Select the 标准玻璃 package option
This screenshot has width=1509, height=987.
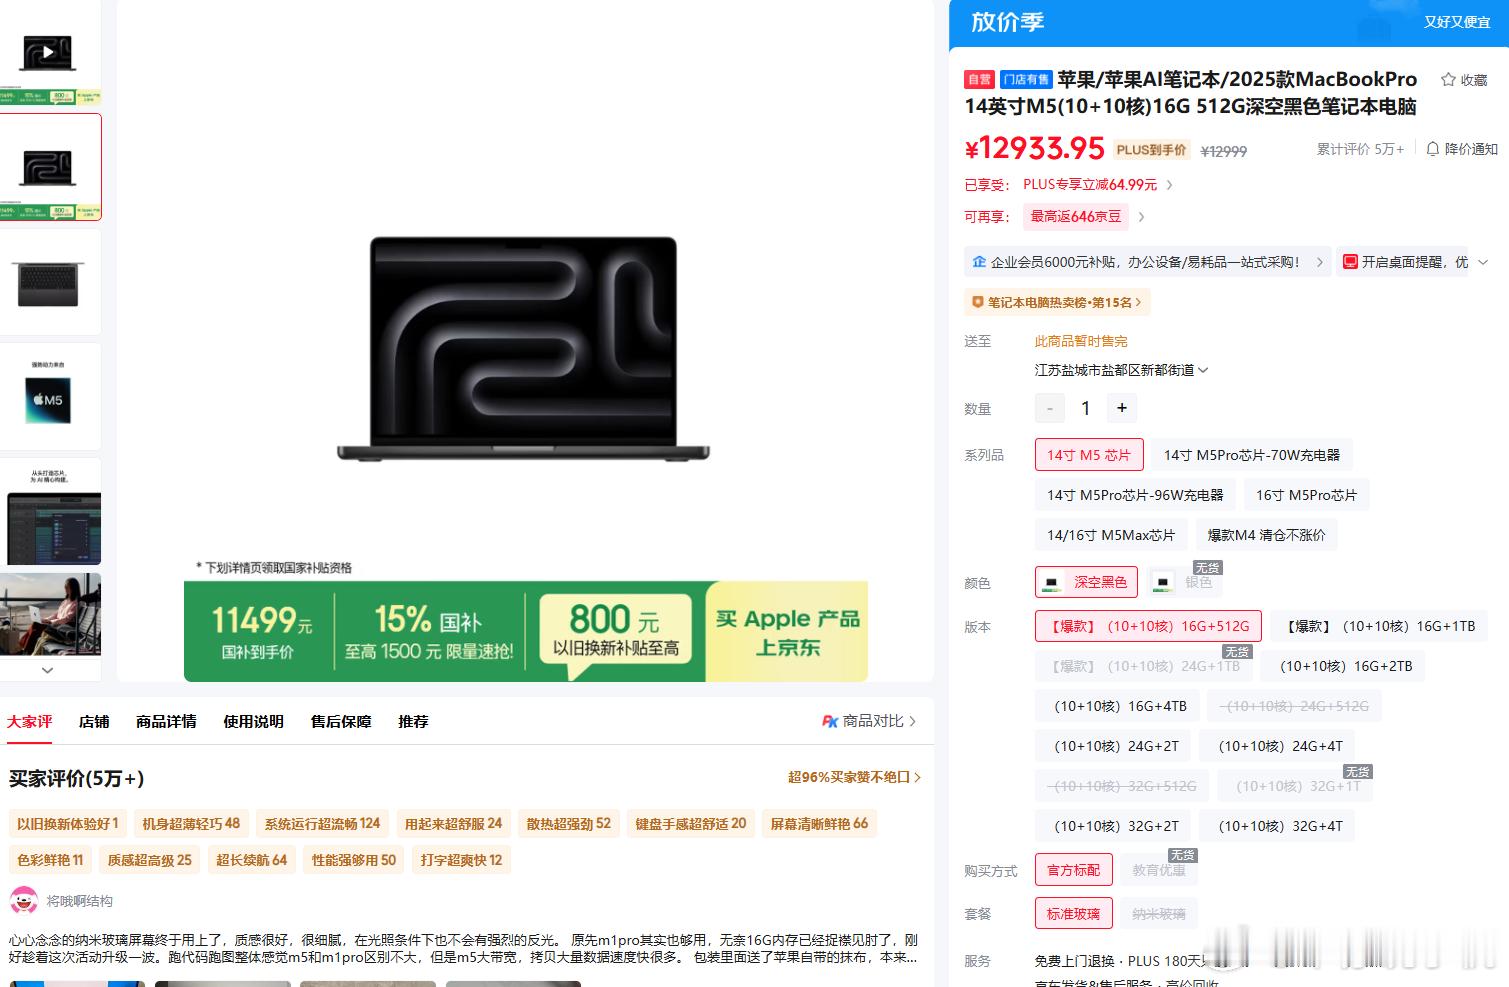(1073, 914)
